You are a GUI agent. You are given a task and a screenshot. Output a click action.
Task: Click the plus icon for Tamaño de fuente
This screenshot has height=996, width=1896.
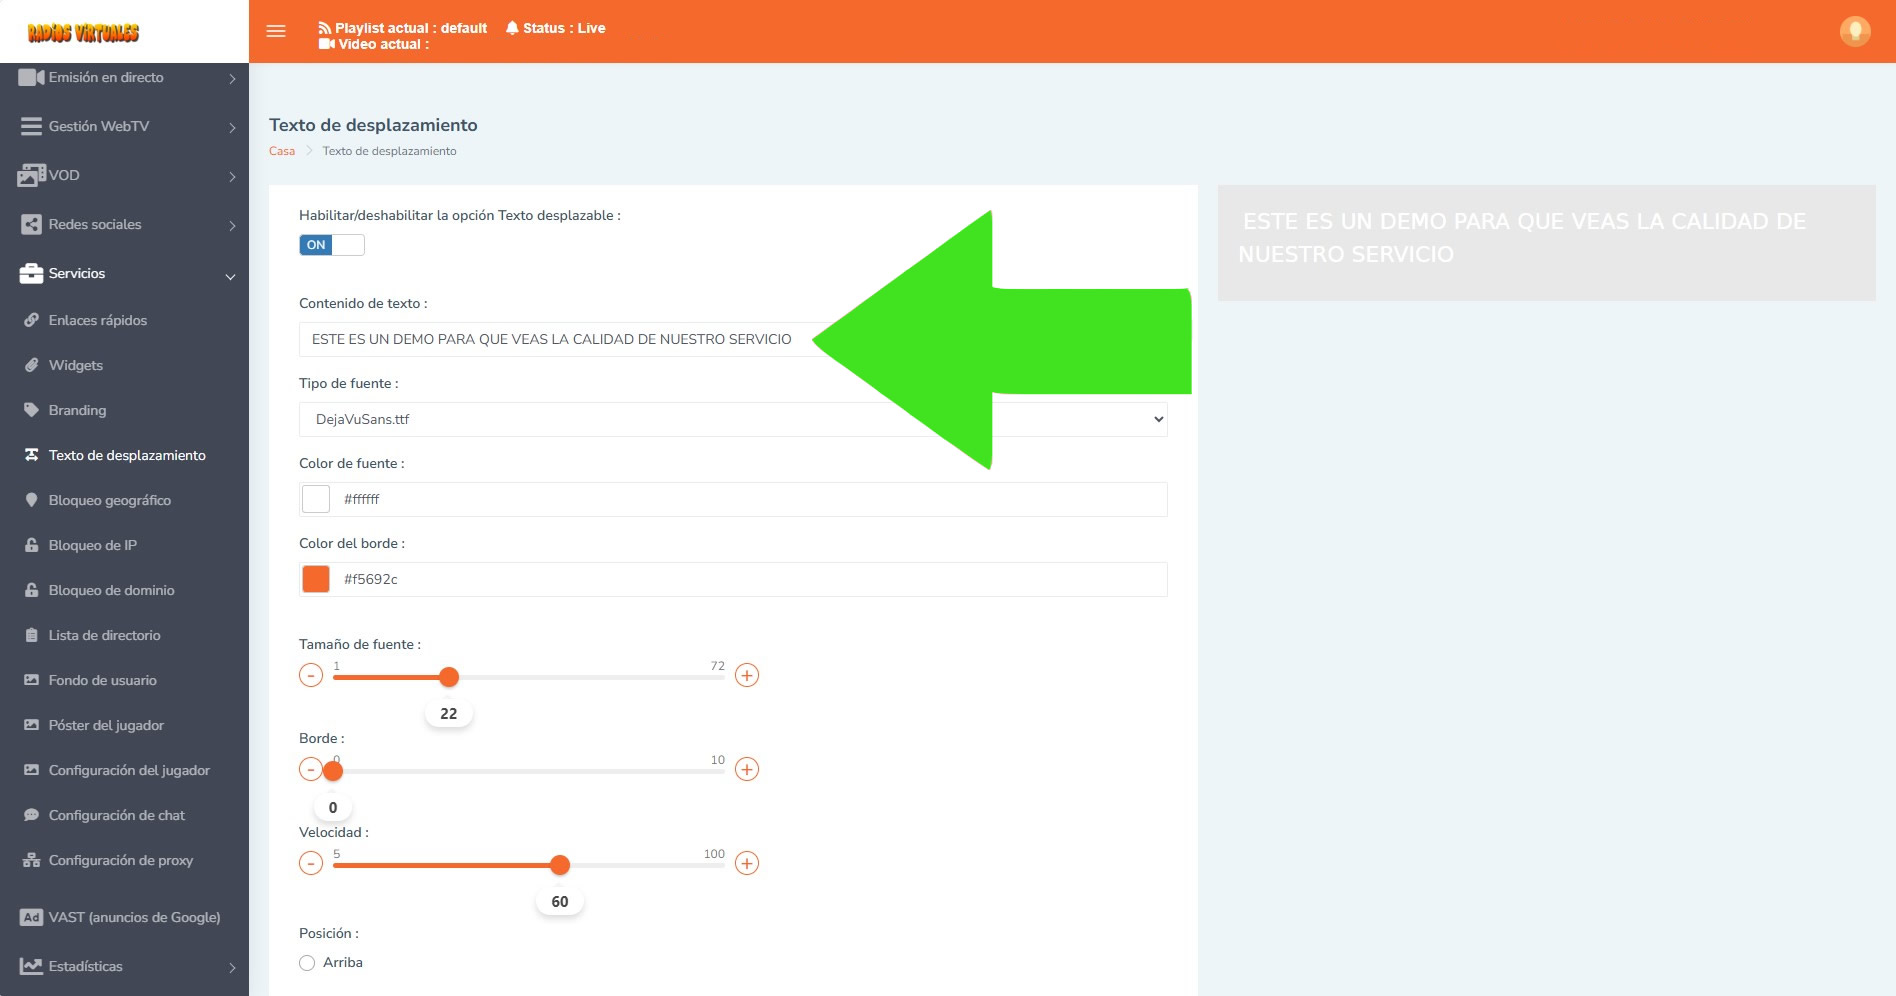pyautogui.click(x=746, y=675)
